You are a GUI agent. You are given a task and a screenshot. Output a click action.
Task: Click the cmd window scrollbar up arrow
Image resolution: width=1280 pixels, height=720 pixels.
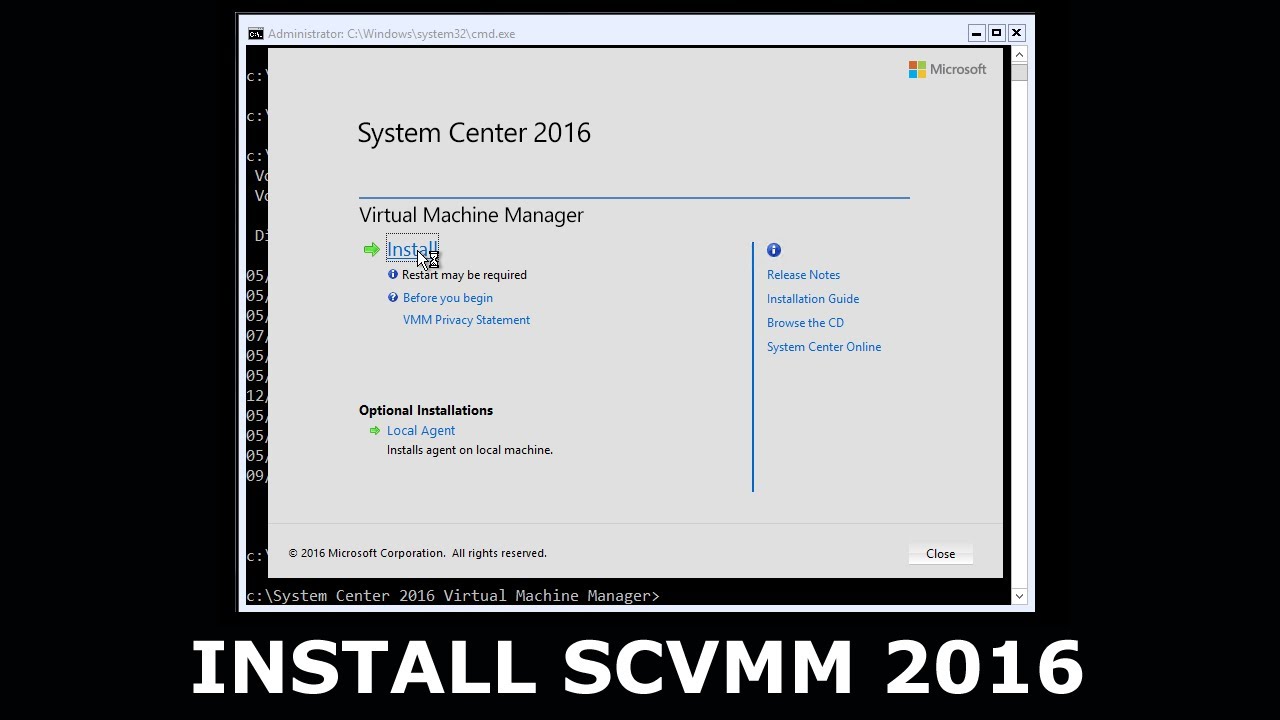(x=1019, y=56)
